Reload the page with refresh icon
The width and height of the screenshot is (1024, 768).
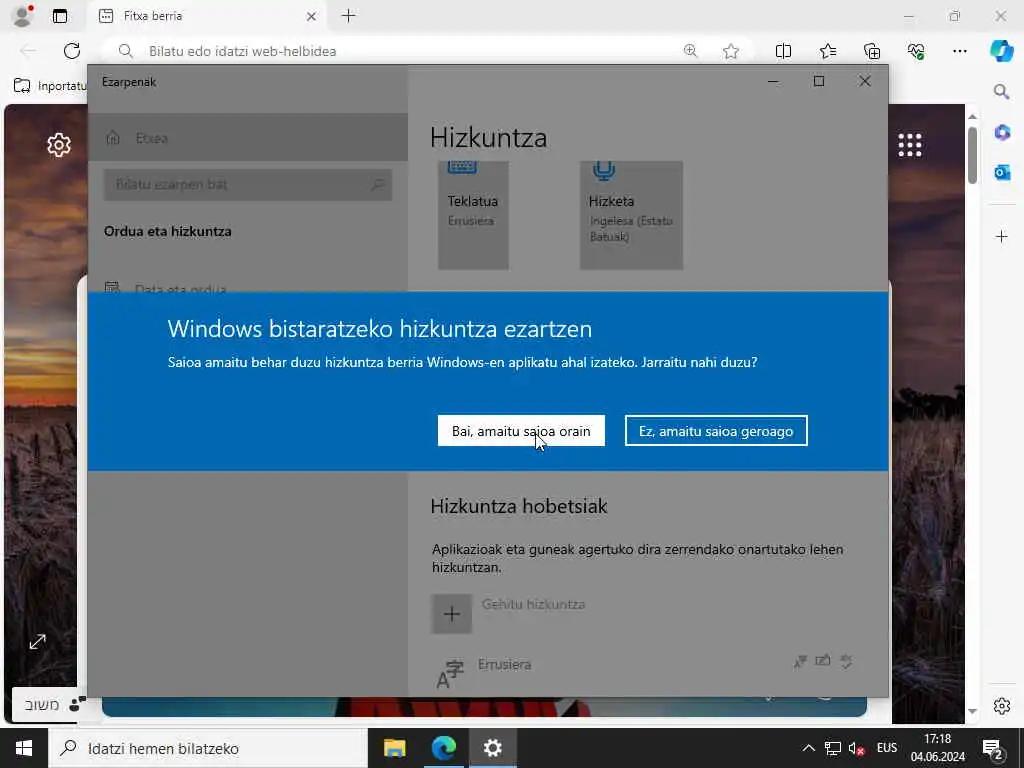pyautogui.click(x=72, y=51)
